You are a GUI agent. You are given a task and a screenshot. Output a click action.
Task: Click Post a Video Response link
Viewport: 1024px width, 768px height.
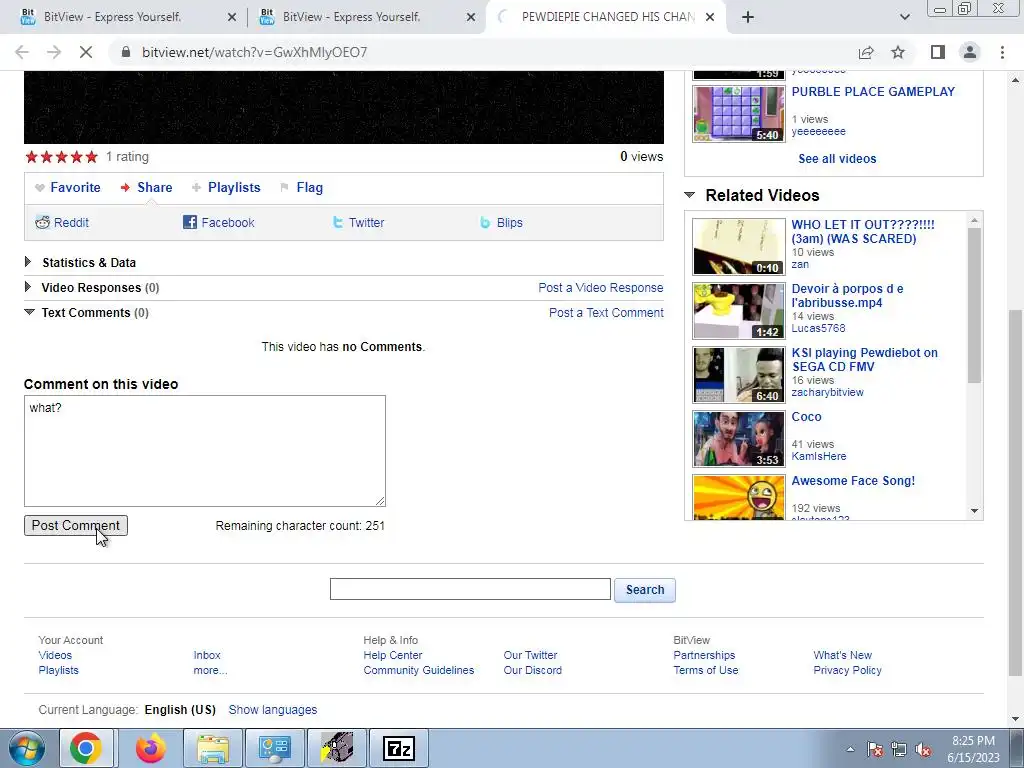[x=601, y=287]
